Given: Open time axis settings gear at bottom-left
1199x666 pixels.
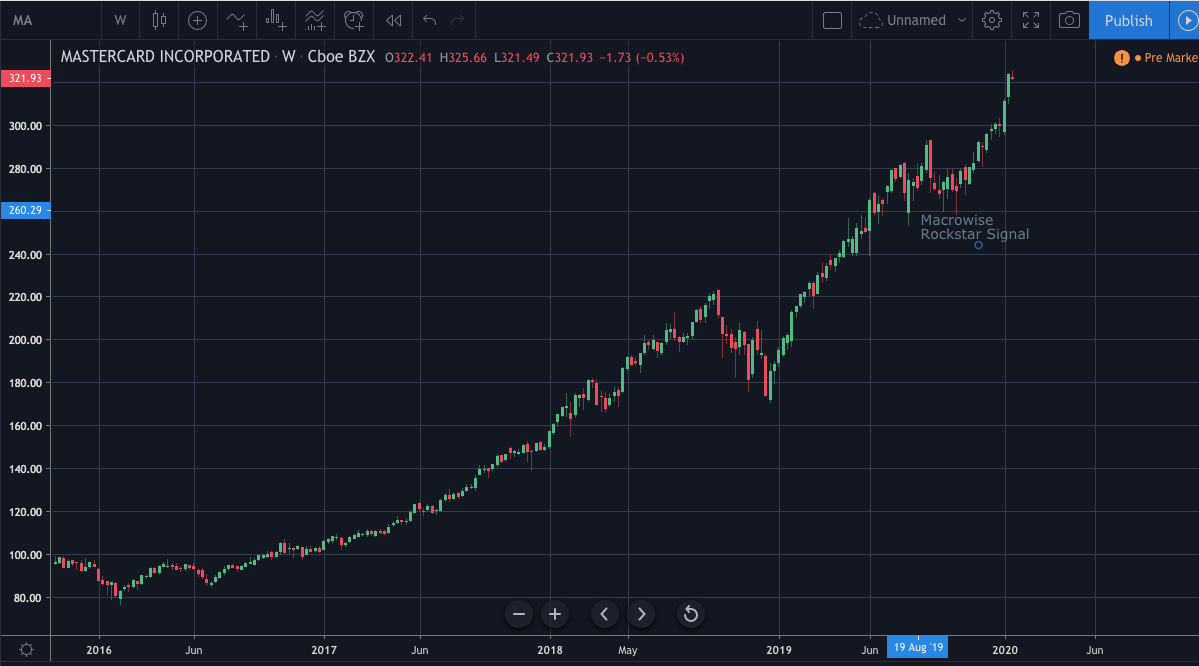Looking at the screenshot, I should click(26, 650).
